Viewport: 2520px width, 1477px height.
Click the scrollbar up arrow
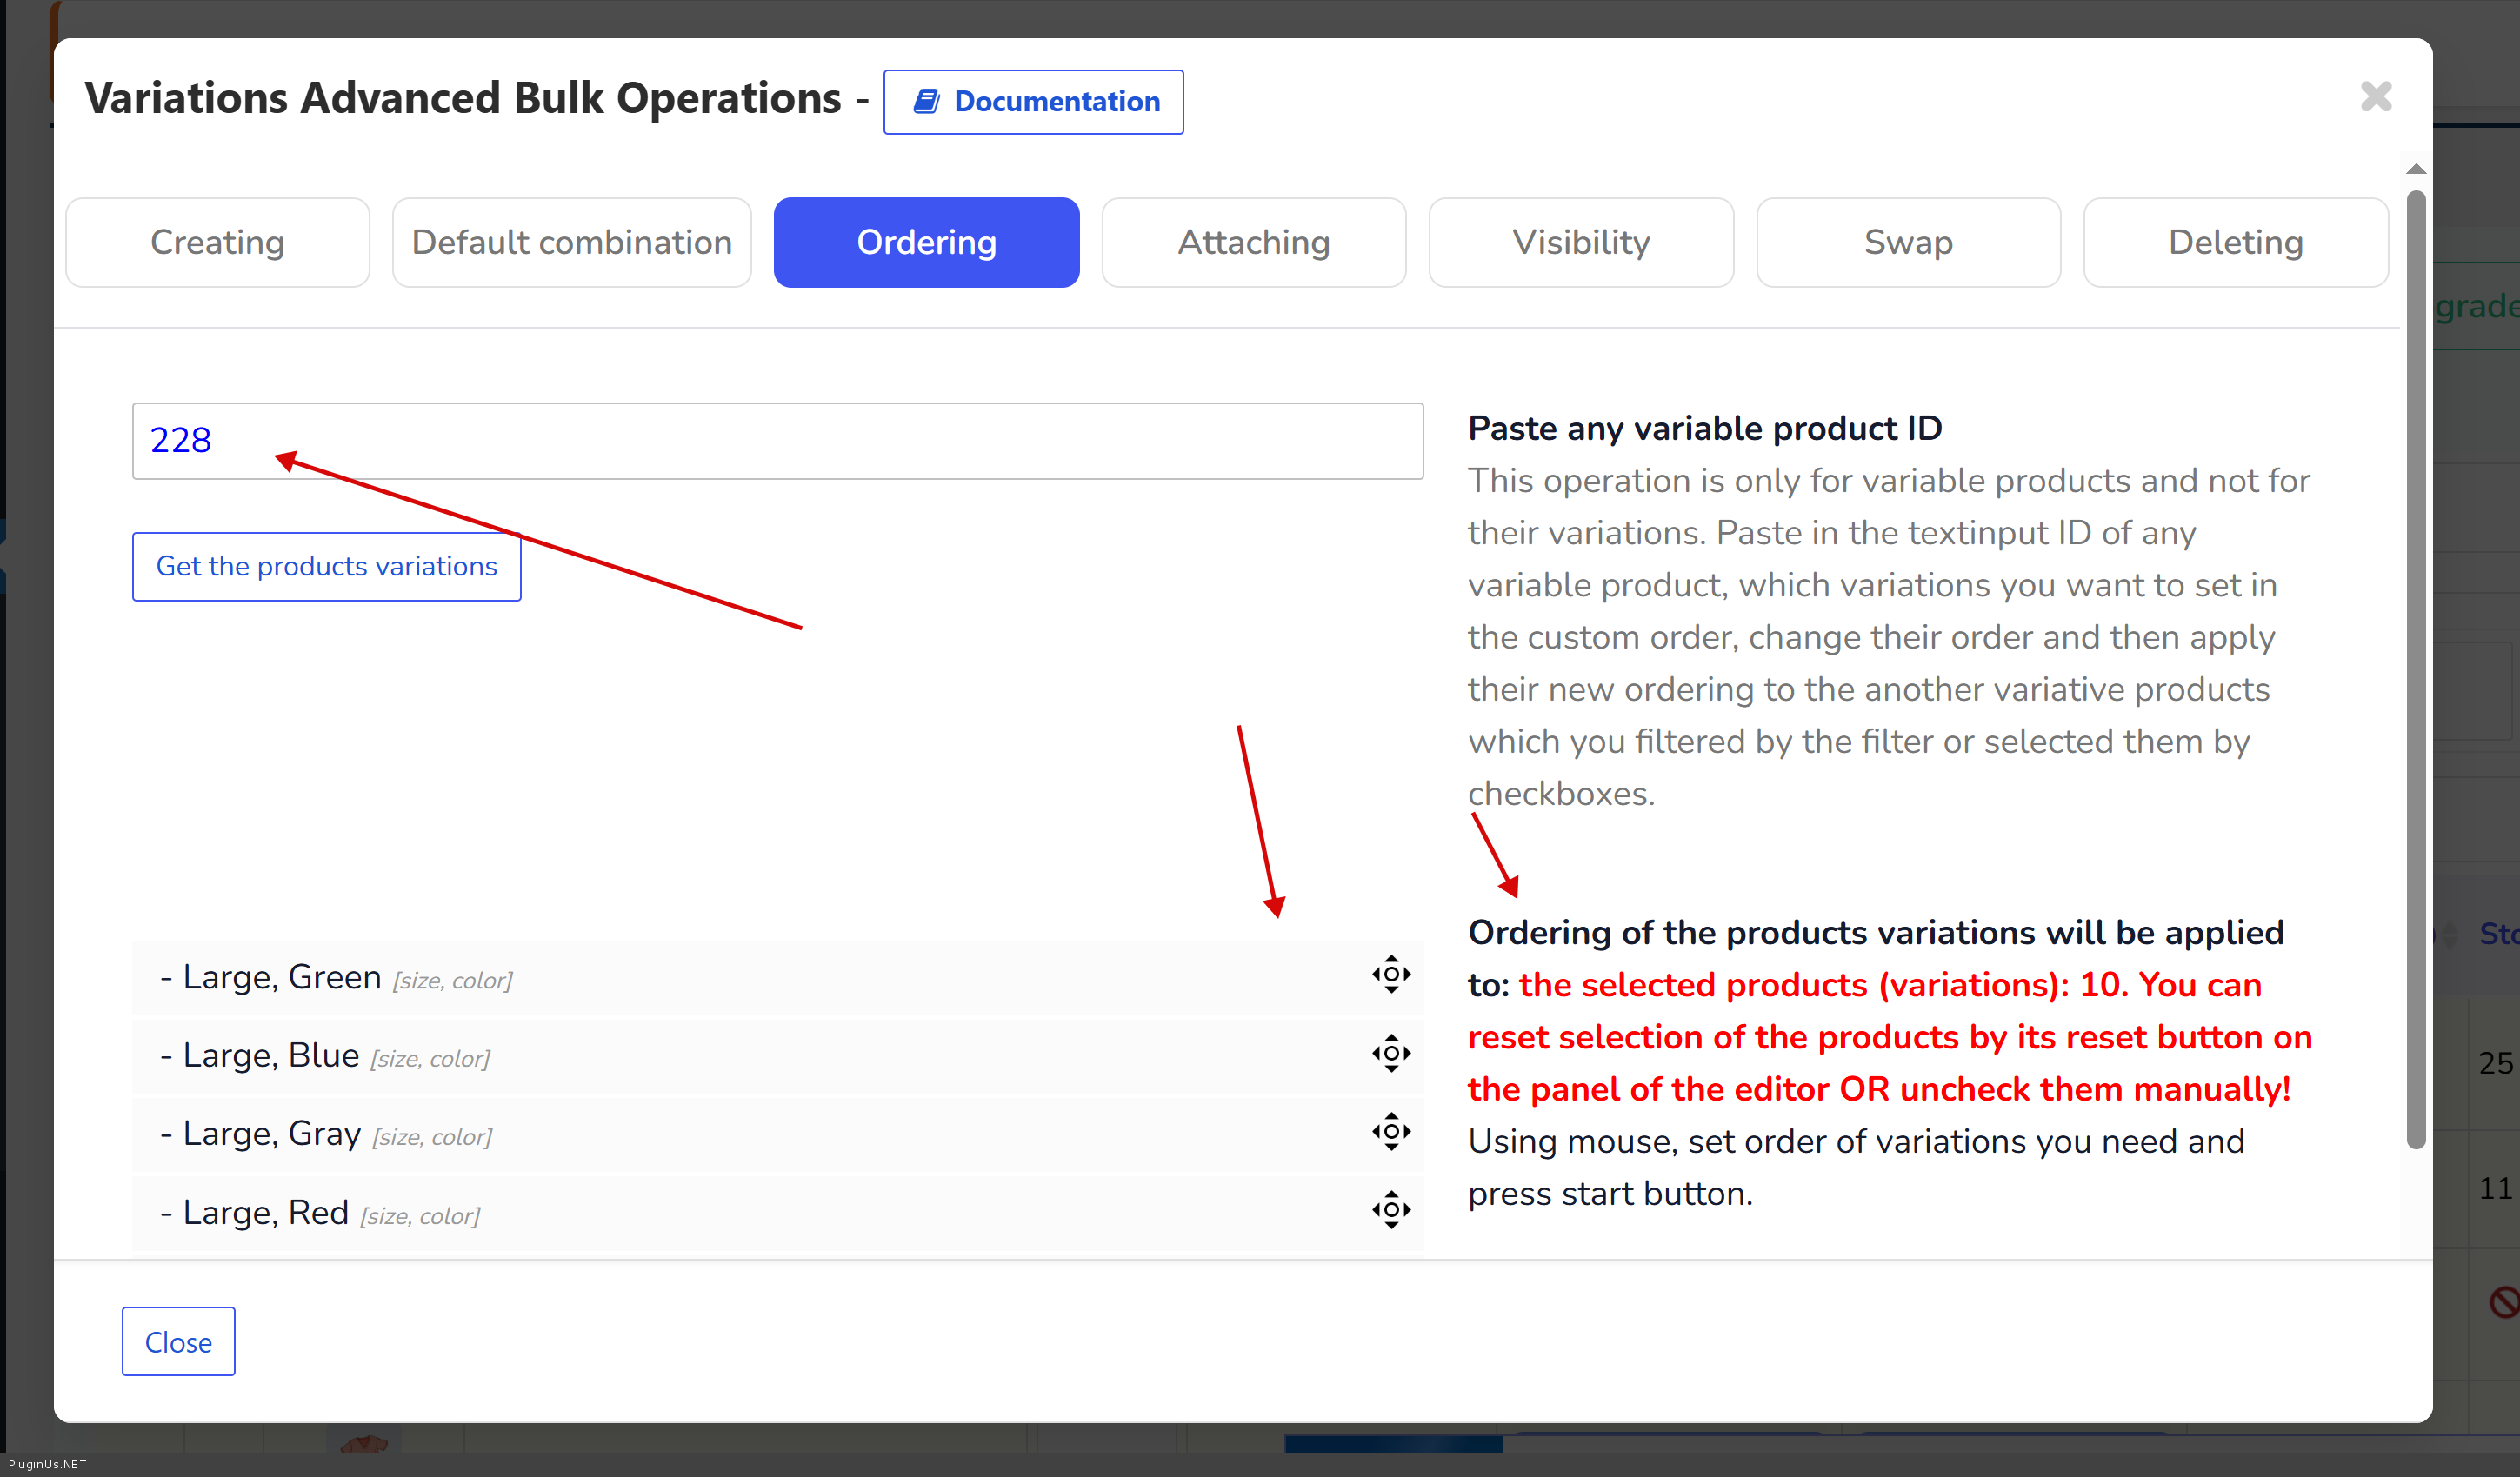click(2415, 169)
